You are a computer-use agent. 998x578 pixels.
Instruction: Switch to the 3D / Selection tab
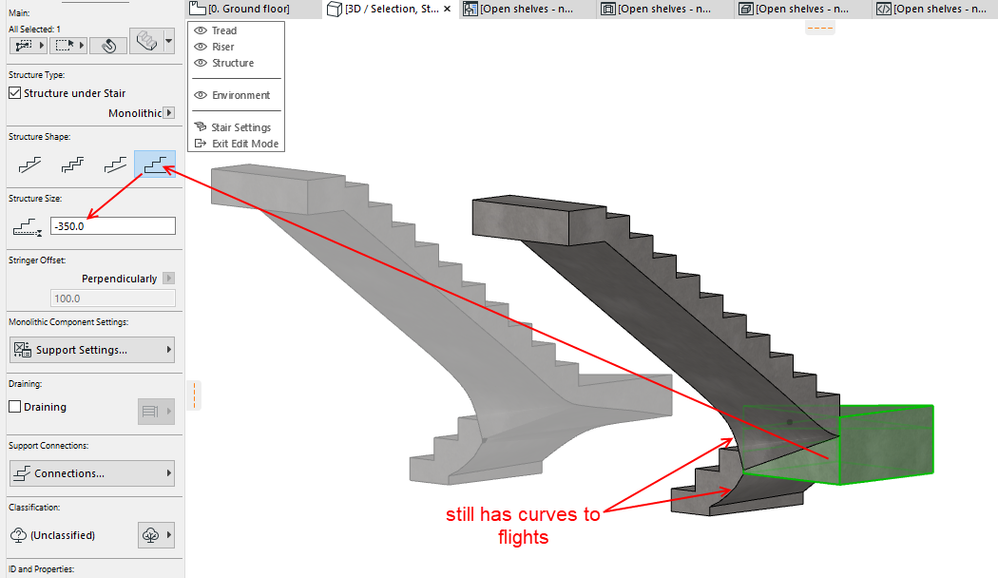pos(388,9)
